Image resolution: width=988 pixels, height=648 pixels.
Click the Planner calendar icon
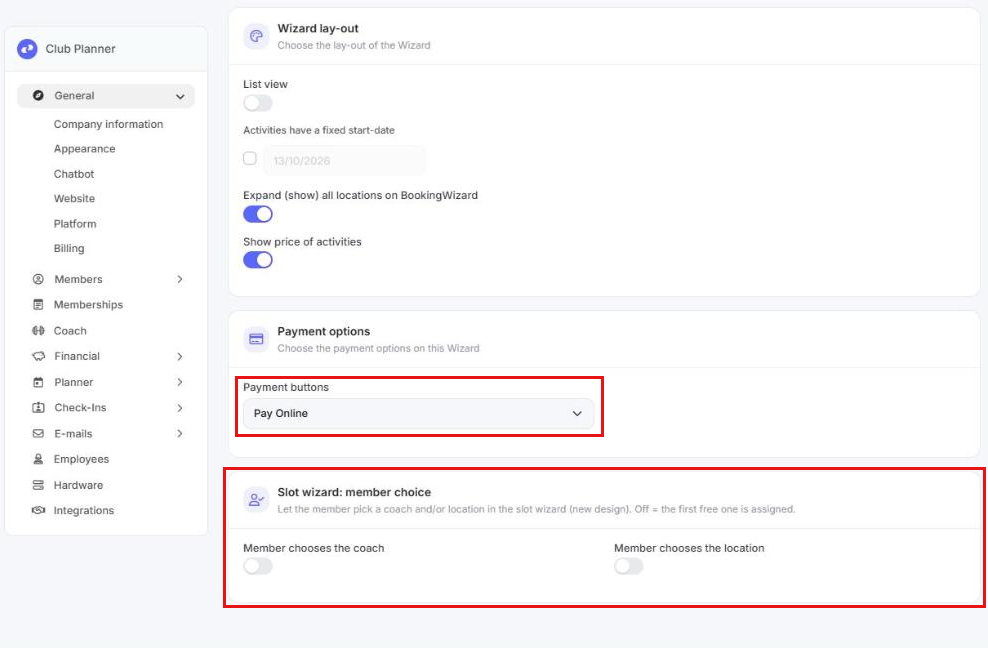[38, 383]
